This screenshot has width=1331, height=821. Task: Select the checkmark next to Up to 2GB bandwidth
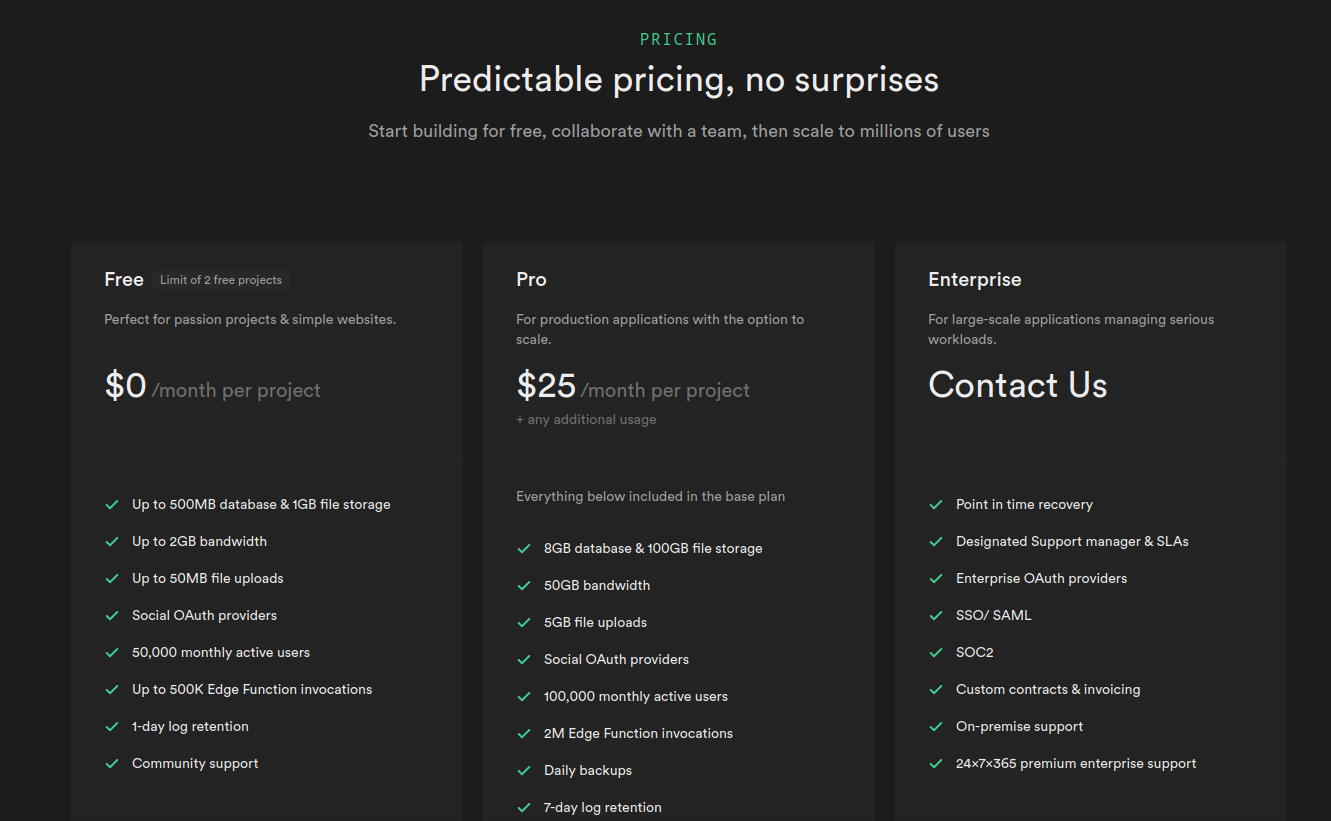point(112,541)
